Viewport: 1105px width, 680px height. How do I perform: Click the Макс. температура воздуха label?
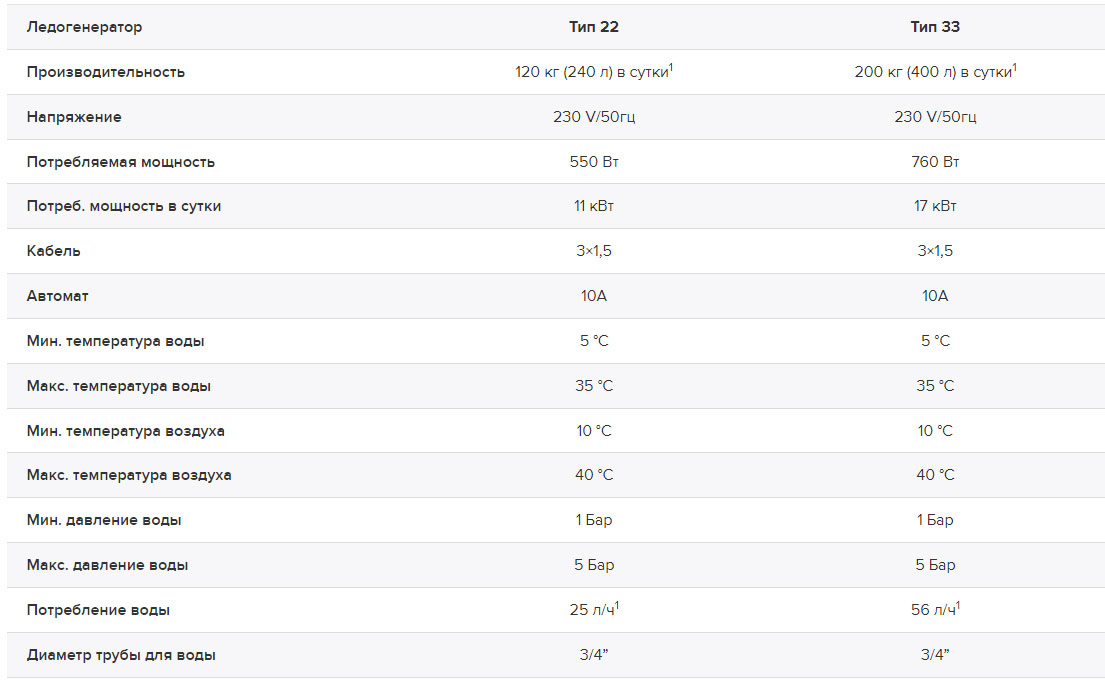click(129, 476)
